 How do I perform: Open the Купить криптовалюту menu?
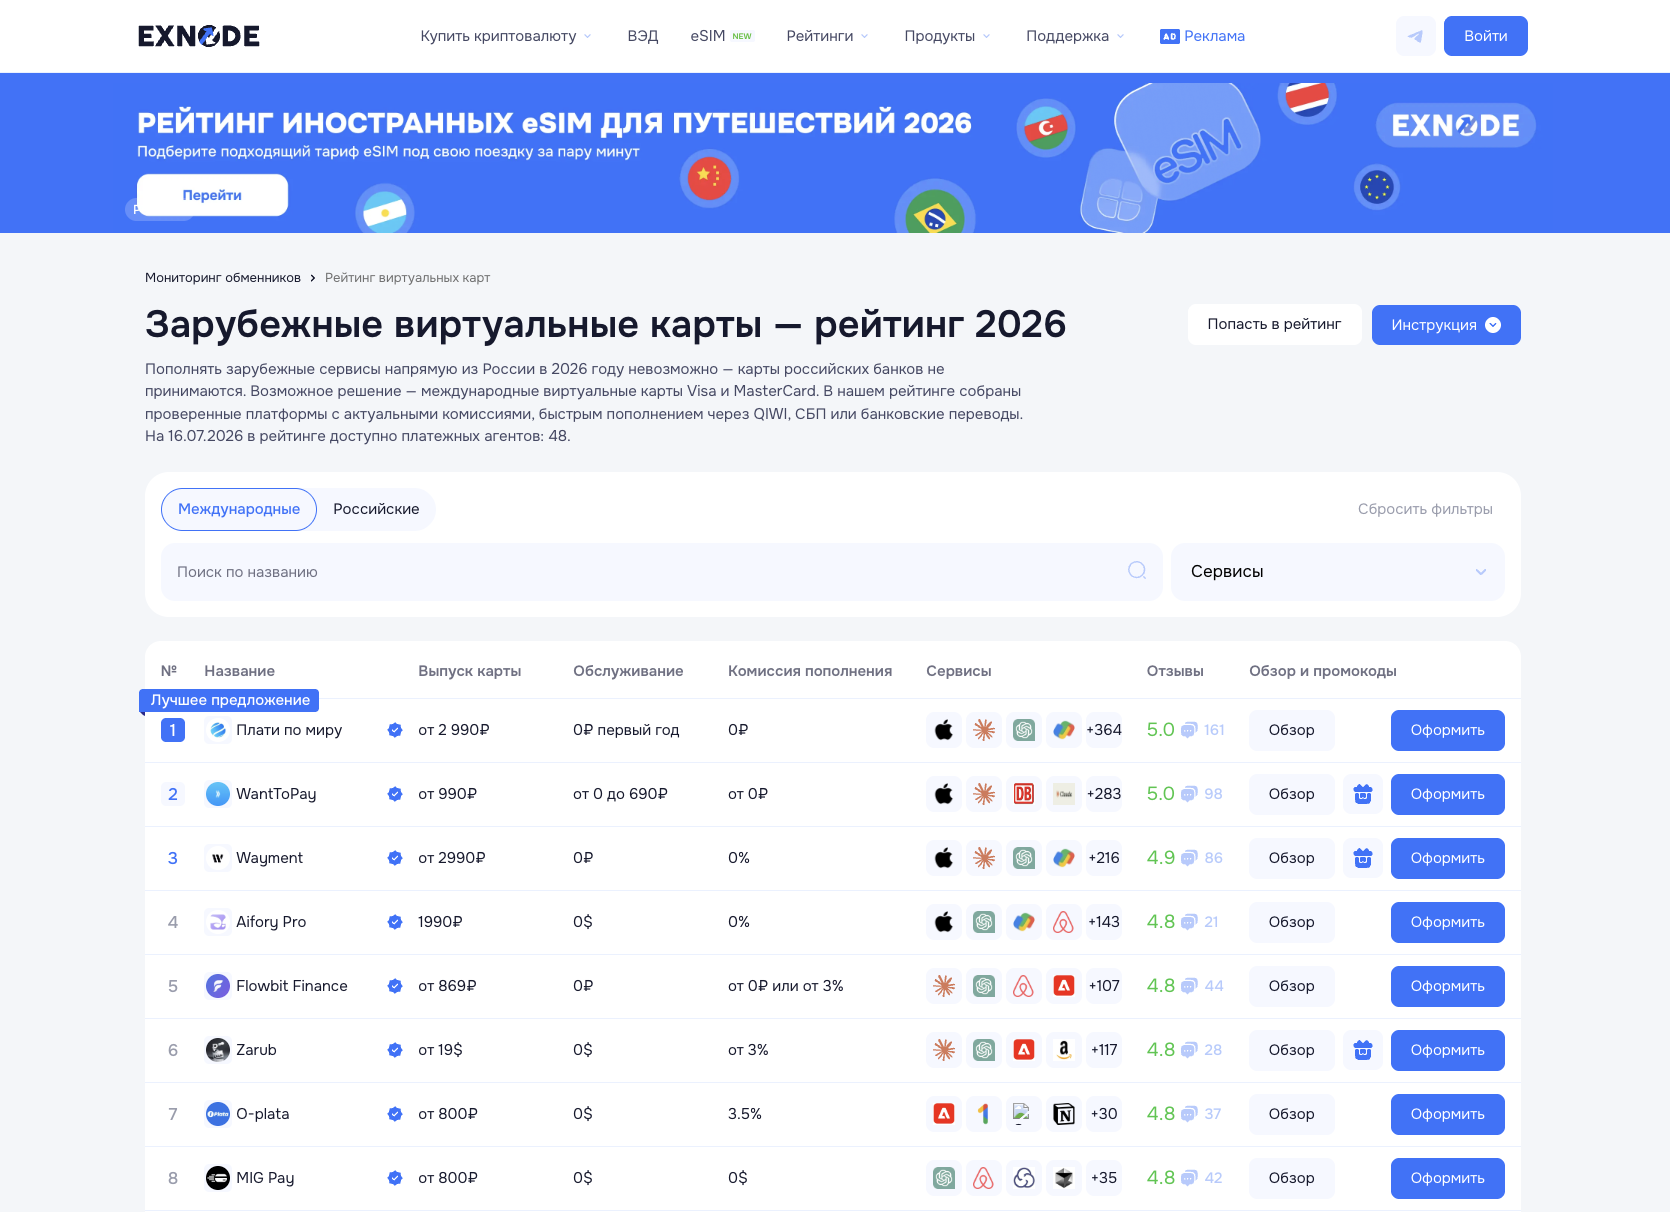click(x=506, y=36)
